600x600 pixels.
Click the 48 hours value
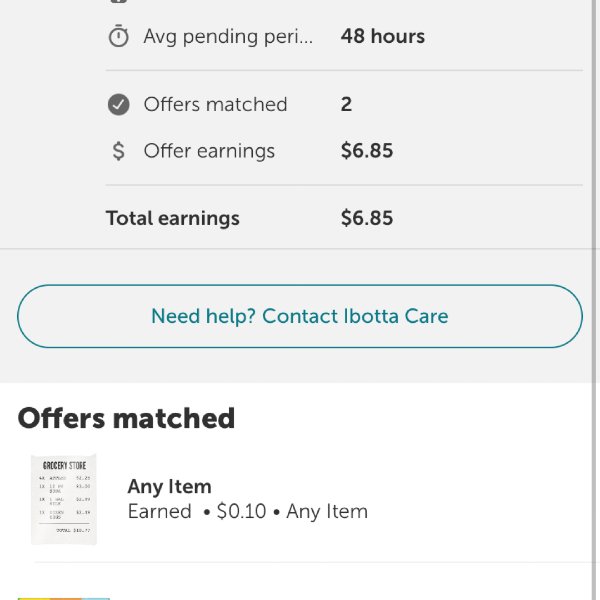(383, 36)
